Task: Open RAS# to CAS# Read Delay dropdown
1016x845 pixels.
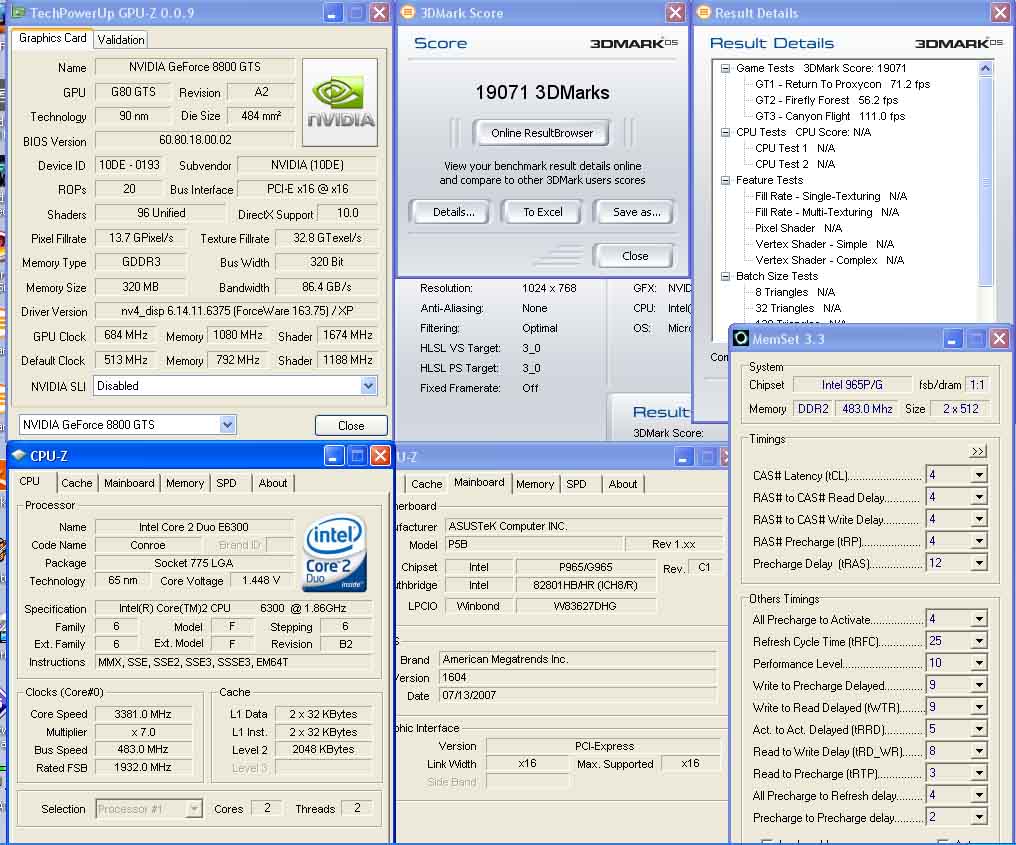Action: pyautogui.click(x=979, y=497)
